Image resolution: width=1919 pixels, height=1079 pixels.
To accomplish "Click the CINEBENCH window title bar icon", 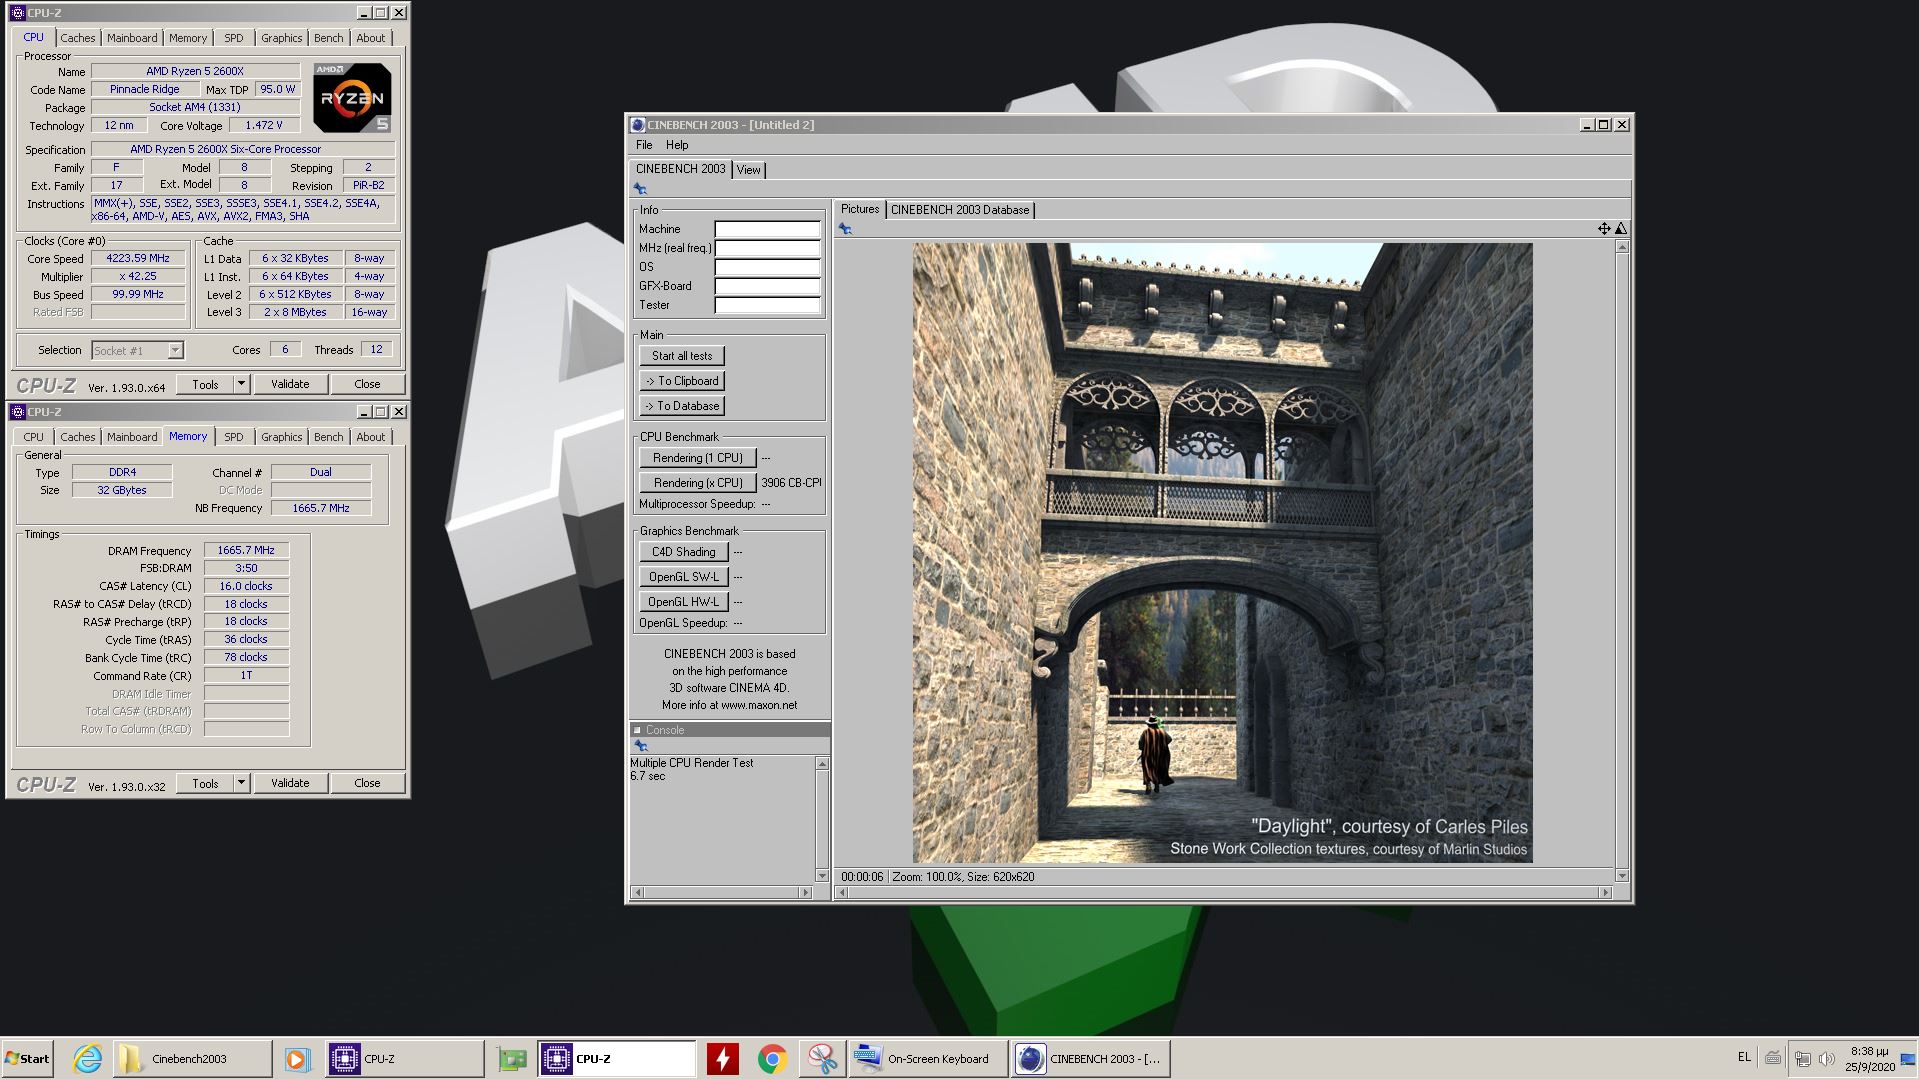I will tap(638, 125).
